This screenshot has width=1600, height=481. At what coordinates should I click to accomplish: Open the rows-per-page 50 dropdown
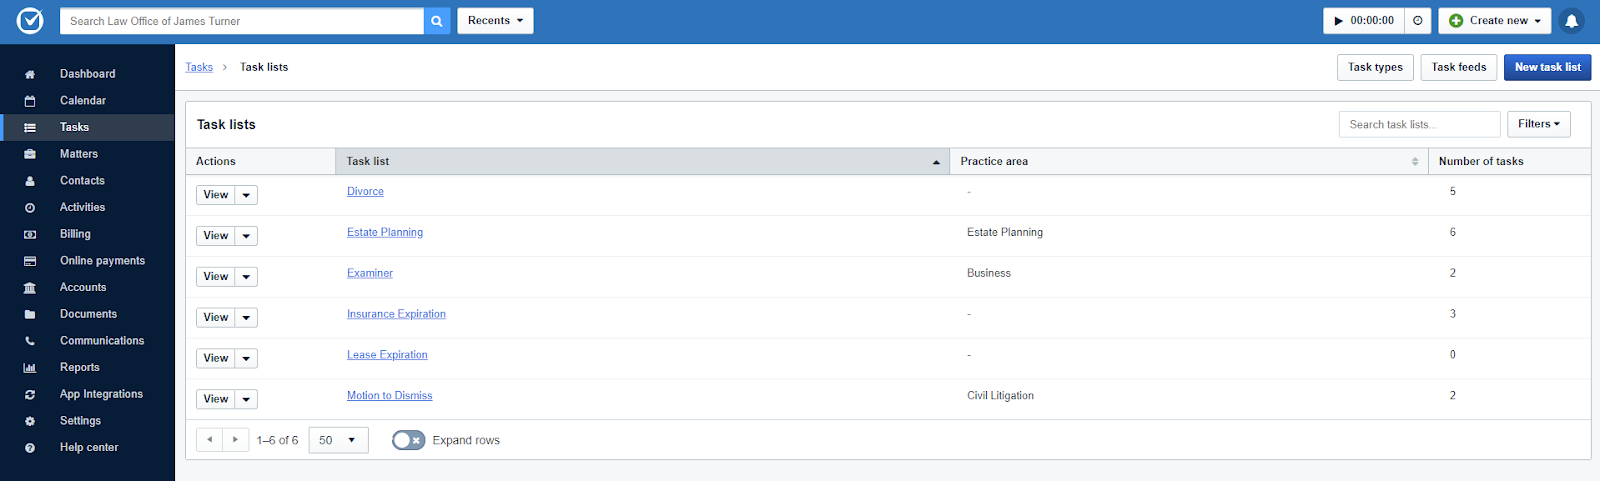click(338, 440)
